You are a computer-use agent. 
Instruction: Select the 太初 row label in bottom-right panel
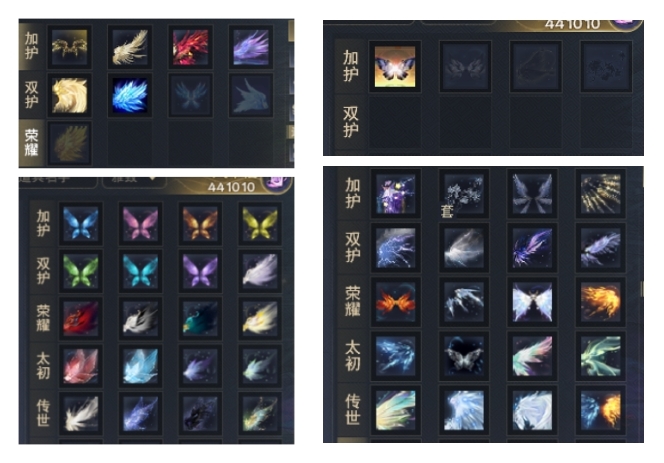coord(352,356)
